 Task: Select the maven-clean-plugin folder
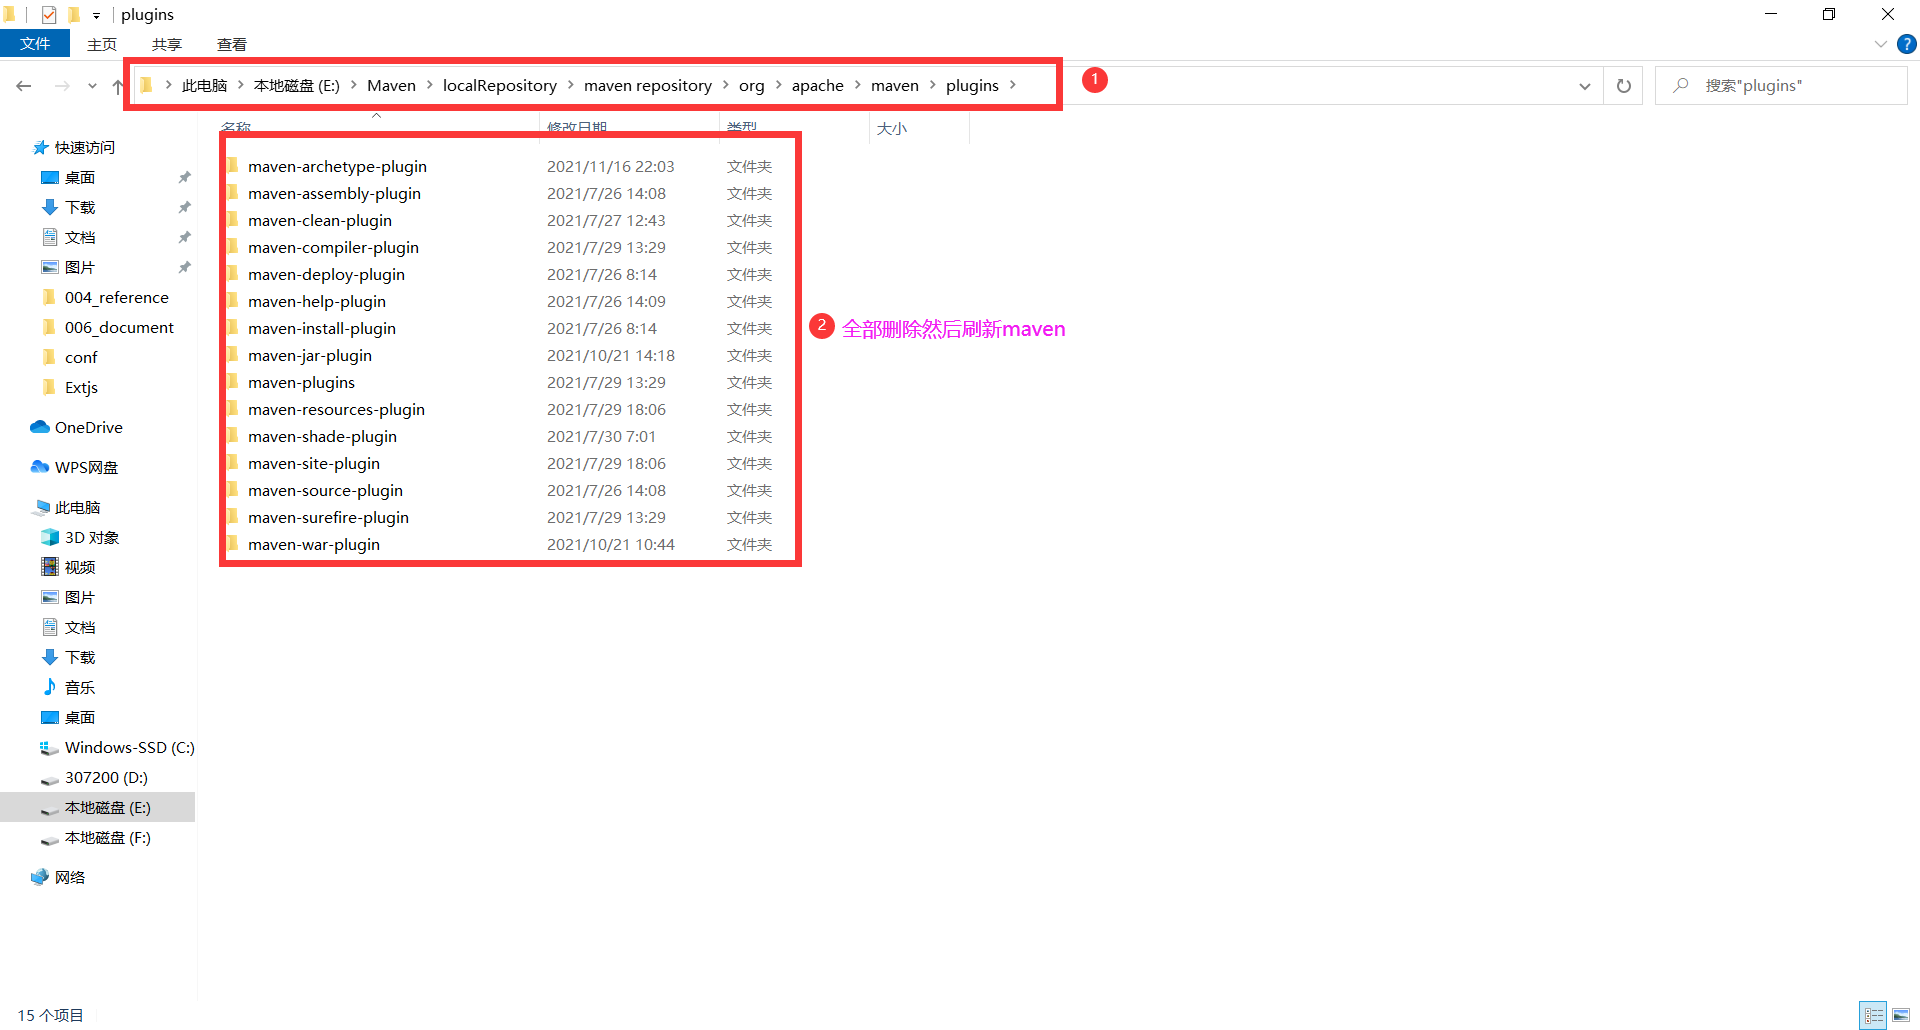(x=320, y=220)
